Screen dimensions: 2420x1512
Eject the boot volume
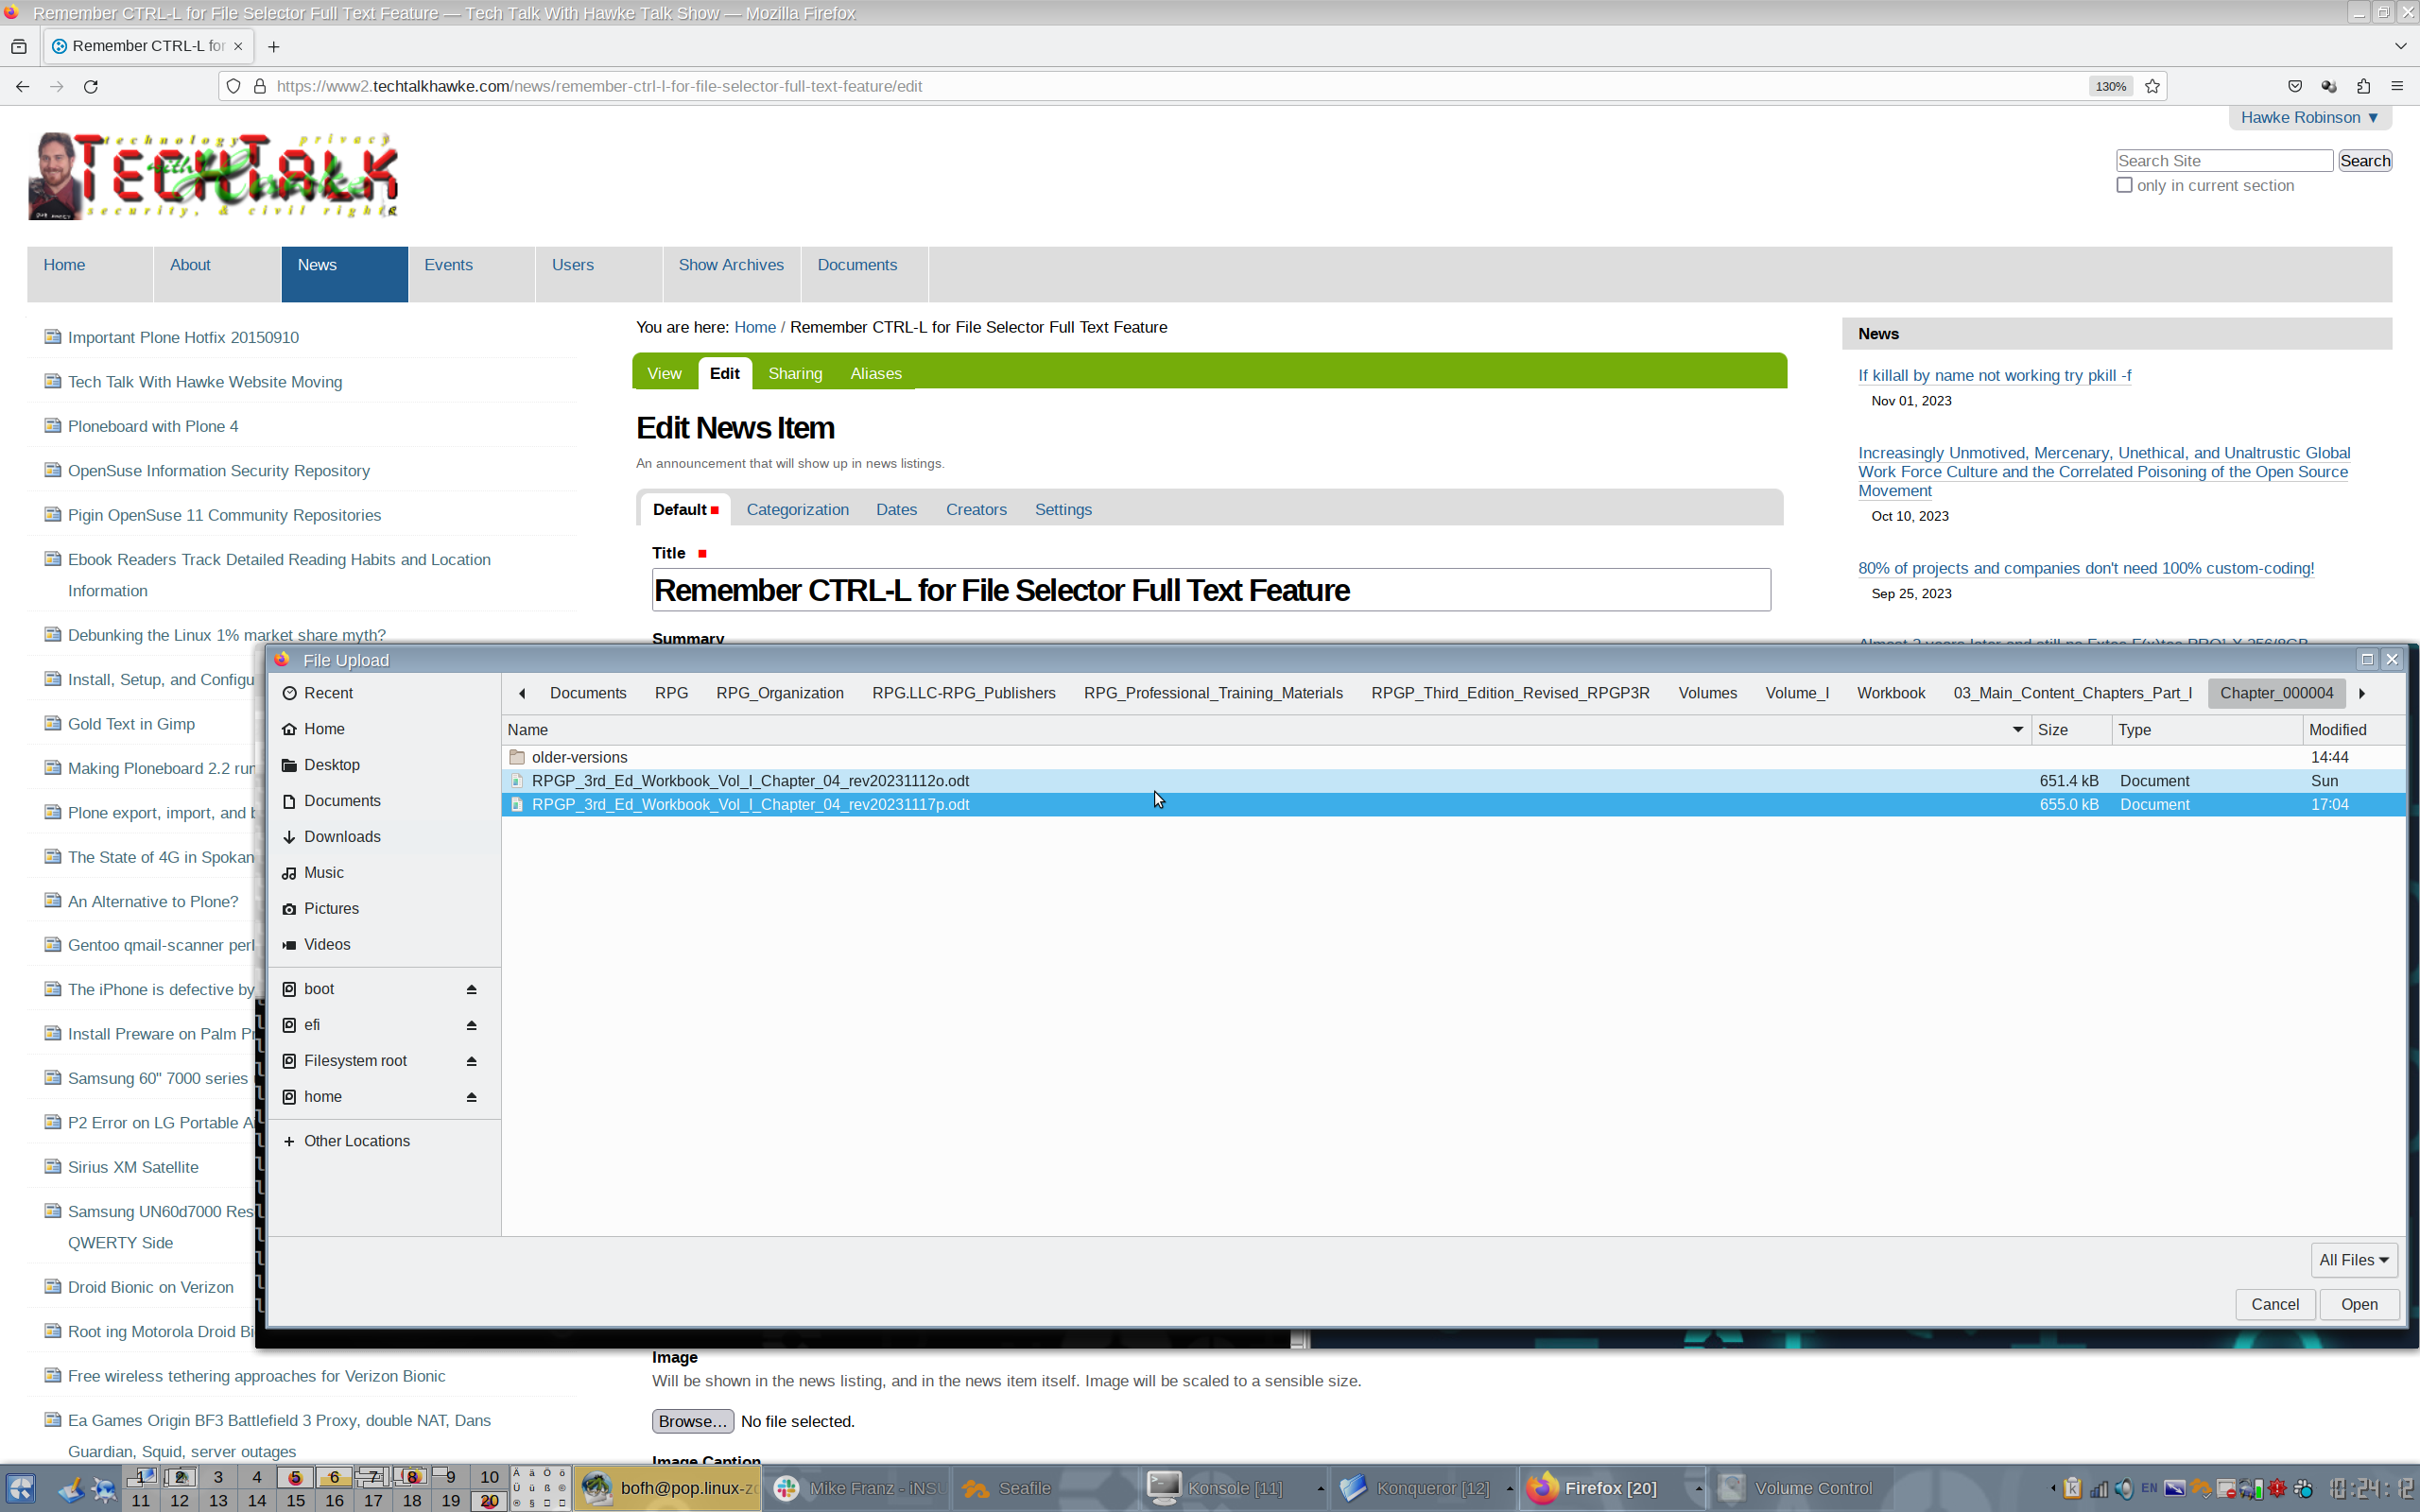pos(471,989)
